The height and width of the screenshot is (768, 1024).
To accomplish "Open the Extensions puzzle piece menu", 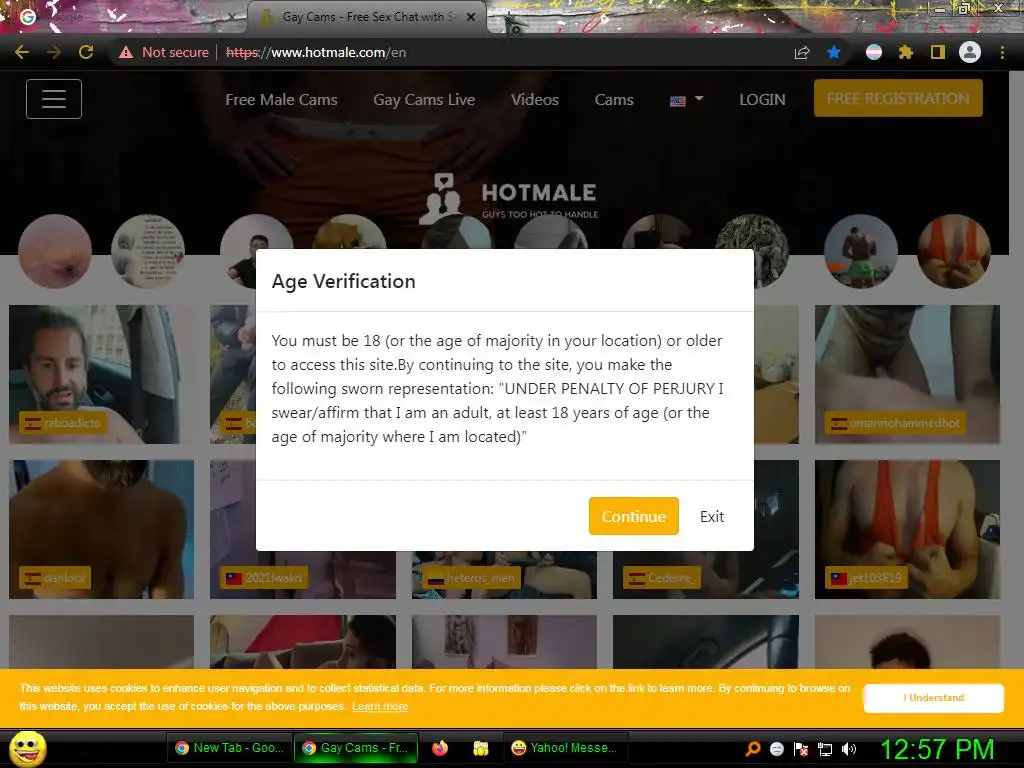I will (x=905, y=52).
